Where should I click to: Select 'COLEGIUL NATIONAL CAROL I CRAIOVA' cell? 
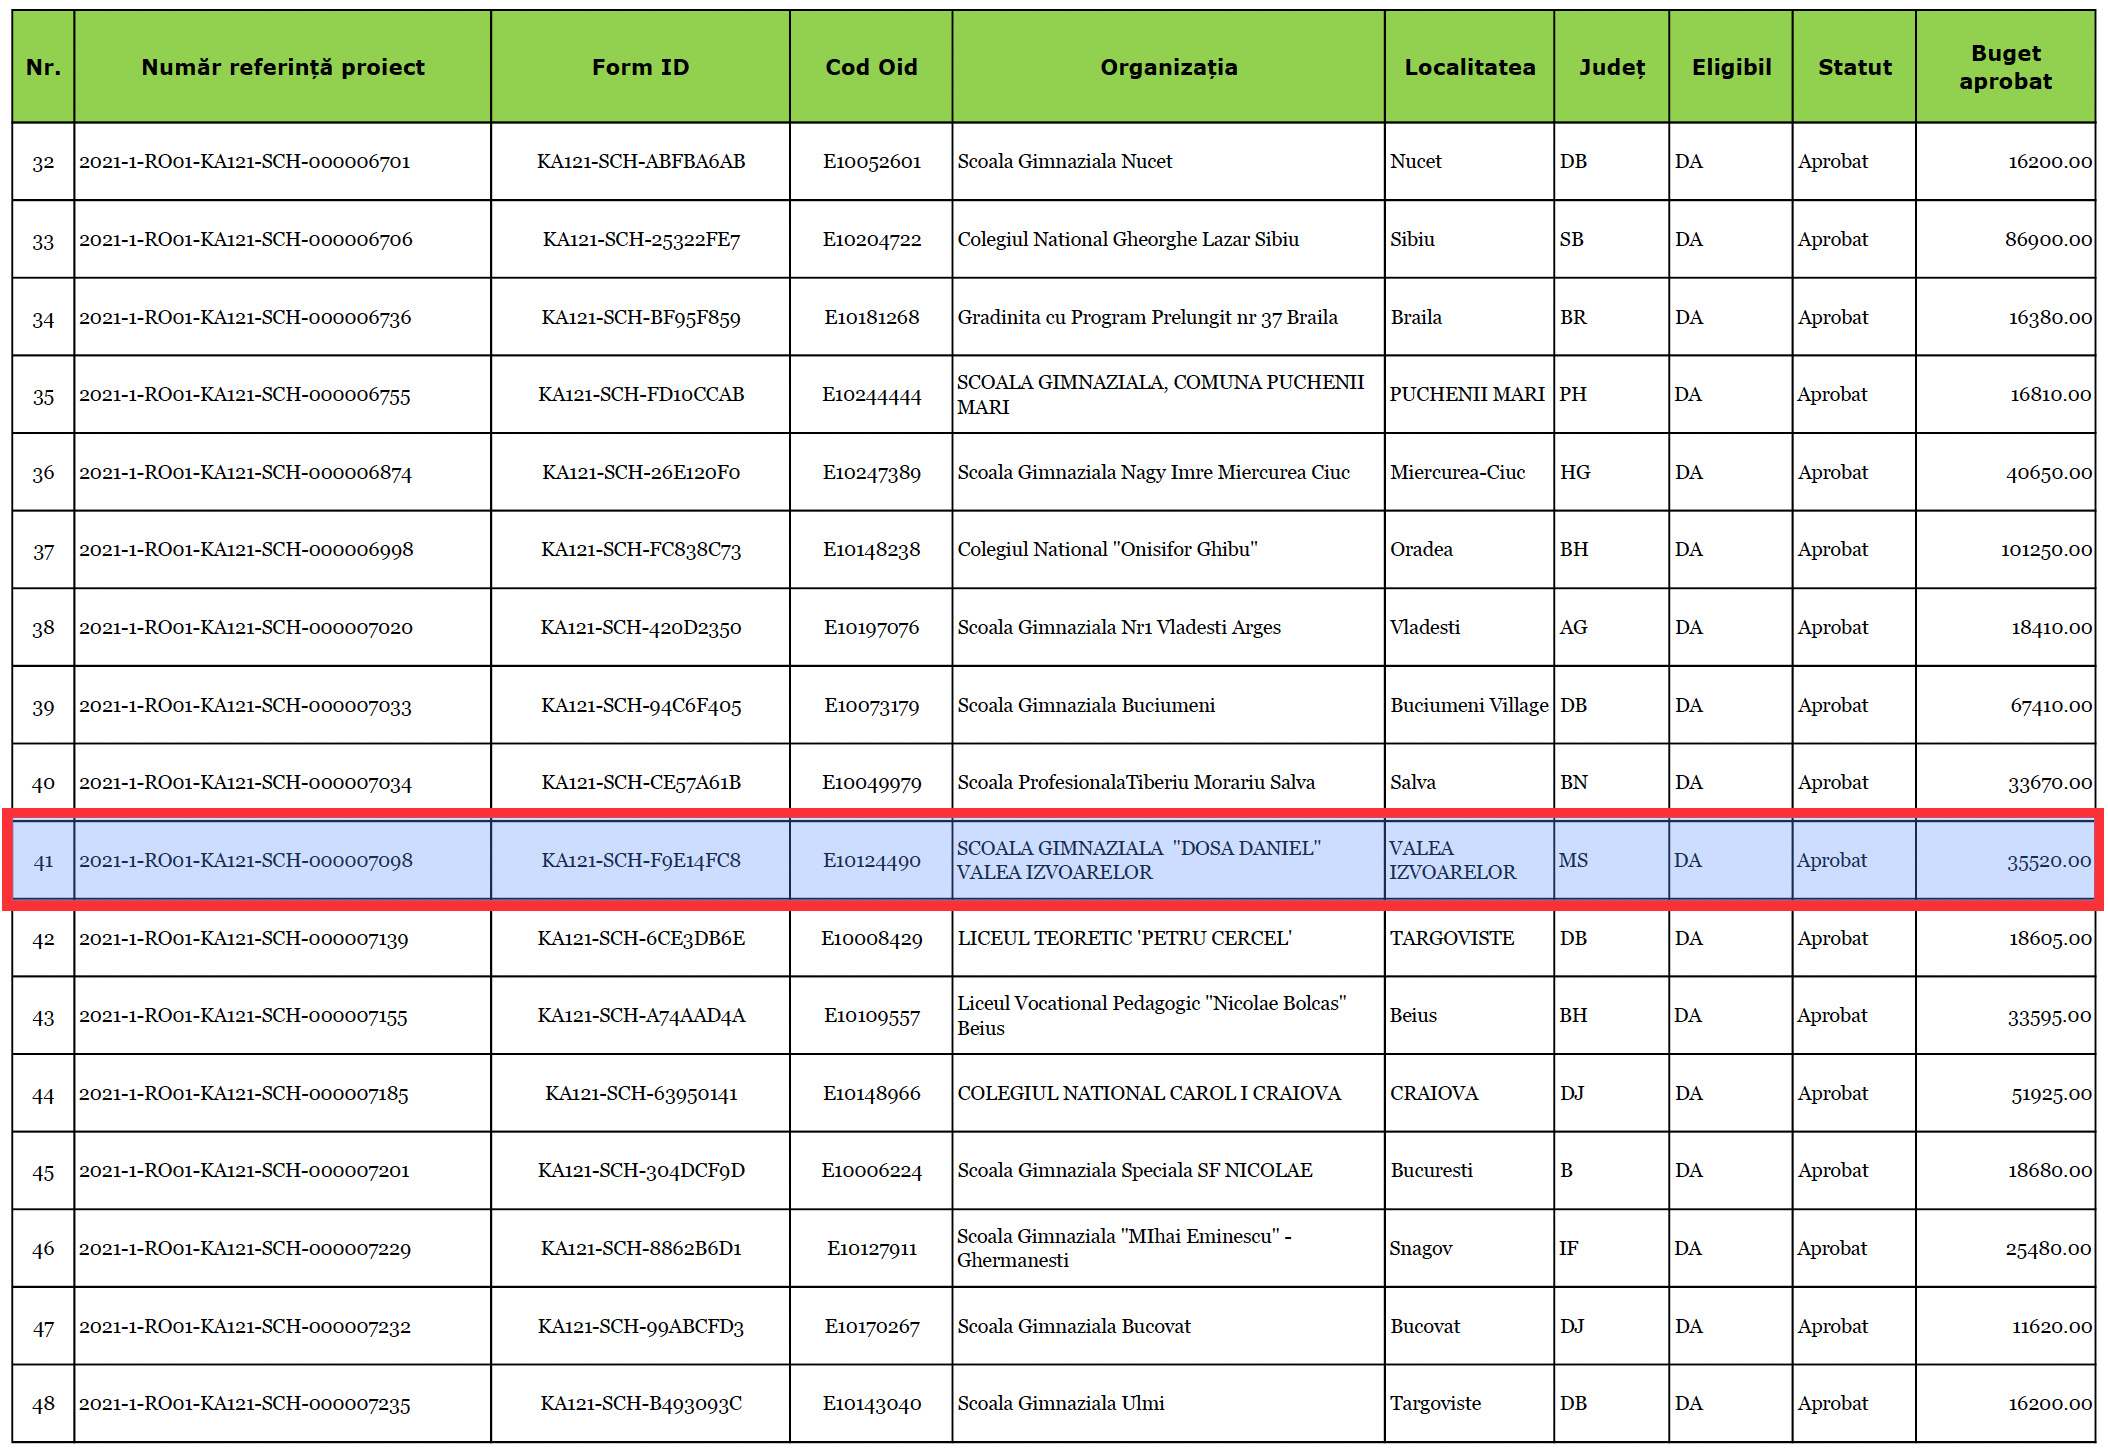[1148, 1094]
